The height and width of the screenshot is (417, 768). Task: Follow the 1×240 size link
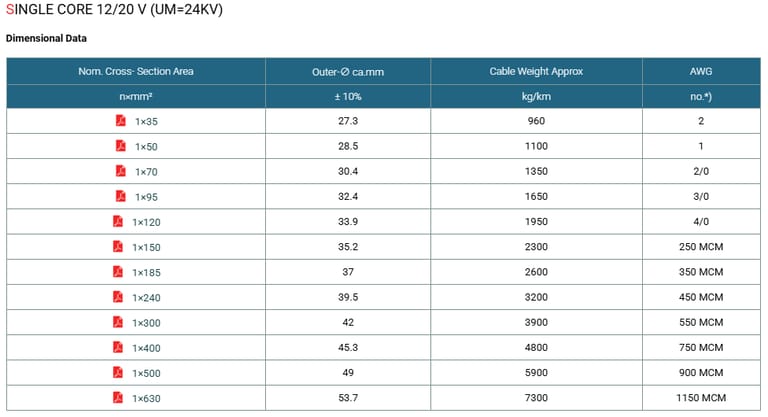(x=146, y=297)
